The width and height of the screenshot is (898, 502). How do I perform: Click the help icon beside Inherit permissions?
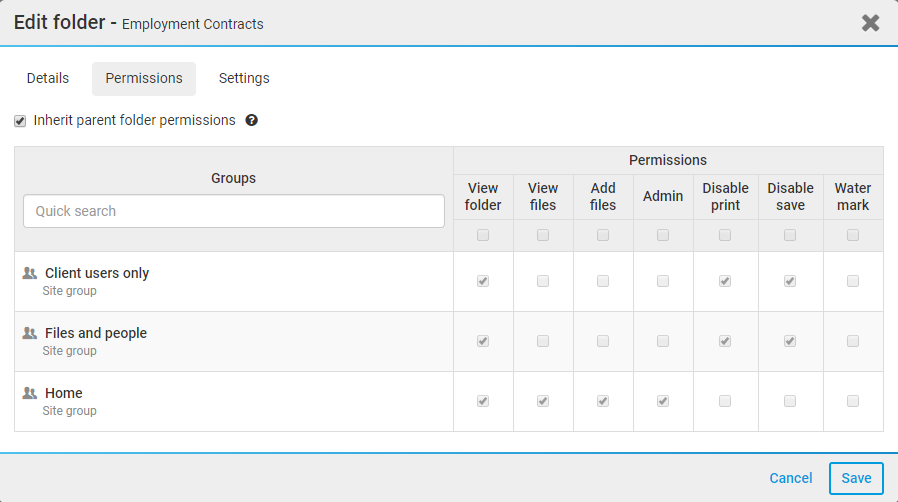252,120
